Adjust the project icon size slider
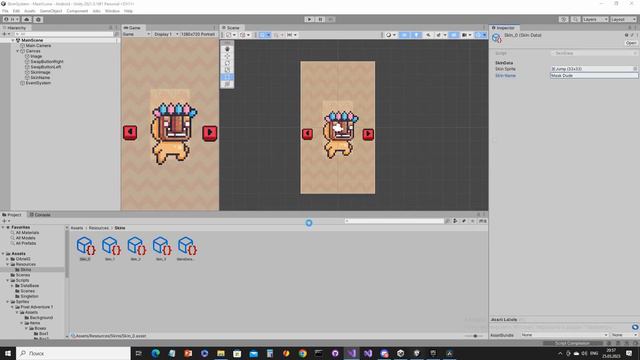The height and width of the screenshot is (360, 640). pyautogui.click(x=475, y=336)
